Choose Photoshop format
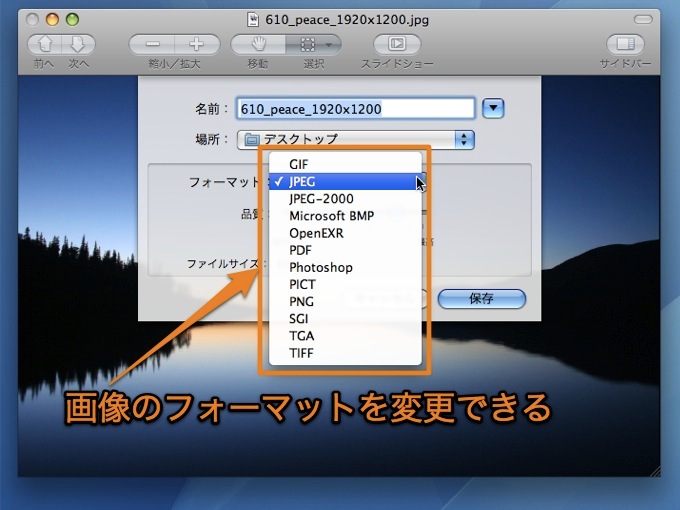 point(345,267)
